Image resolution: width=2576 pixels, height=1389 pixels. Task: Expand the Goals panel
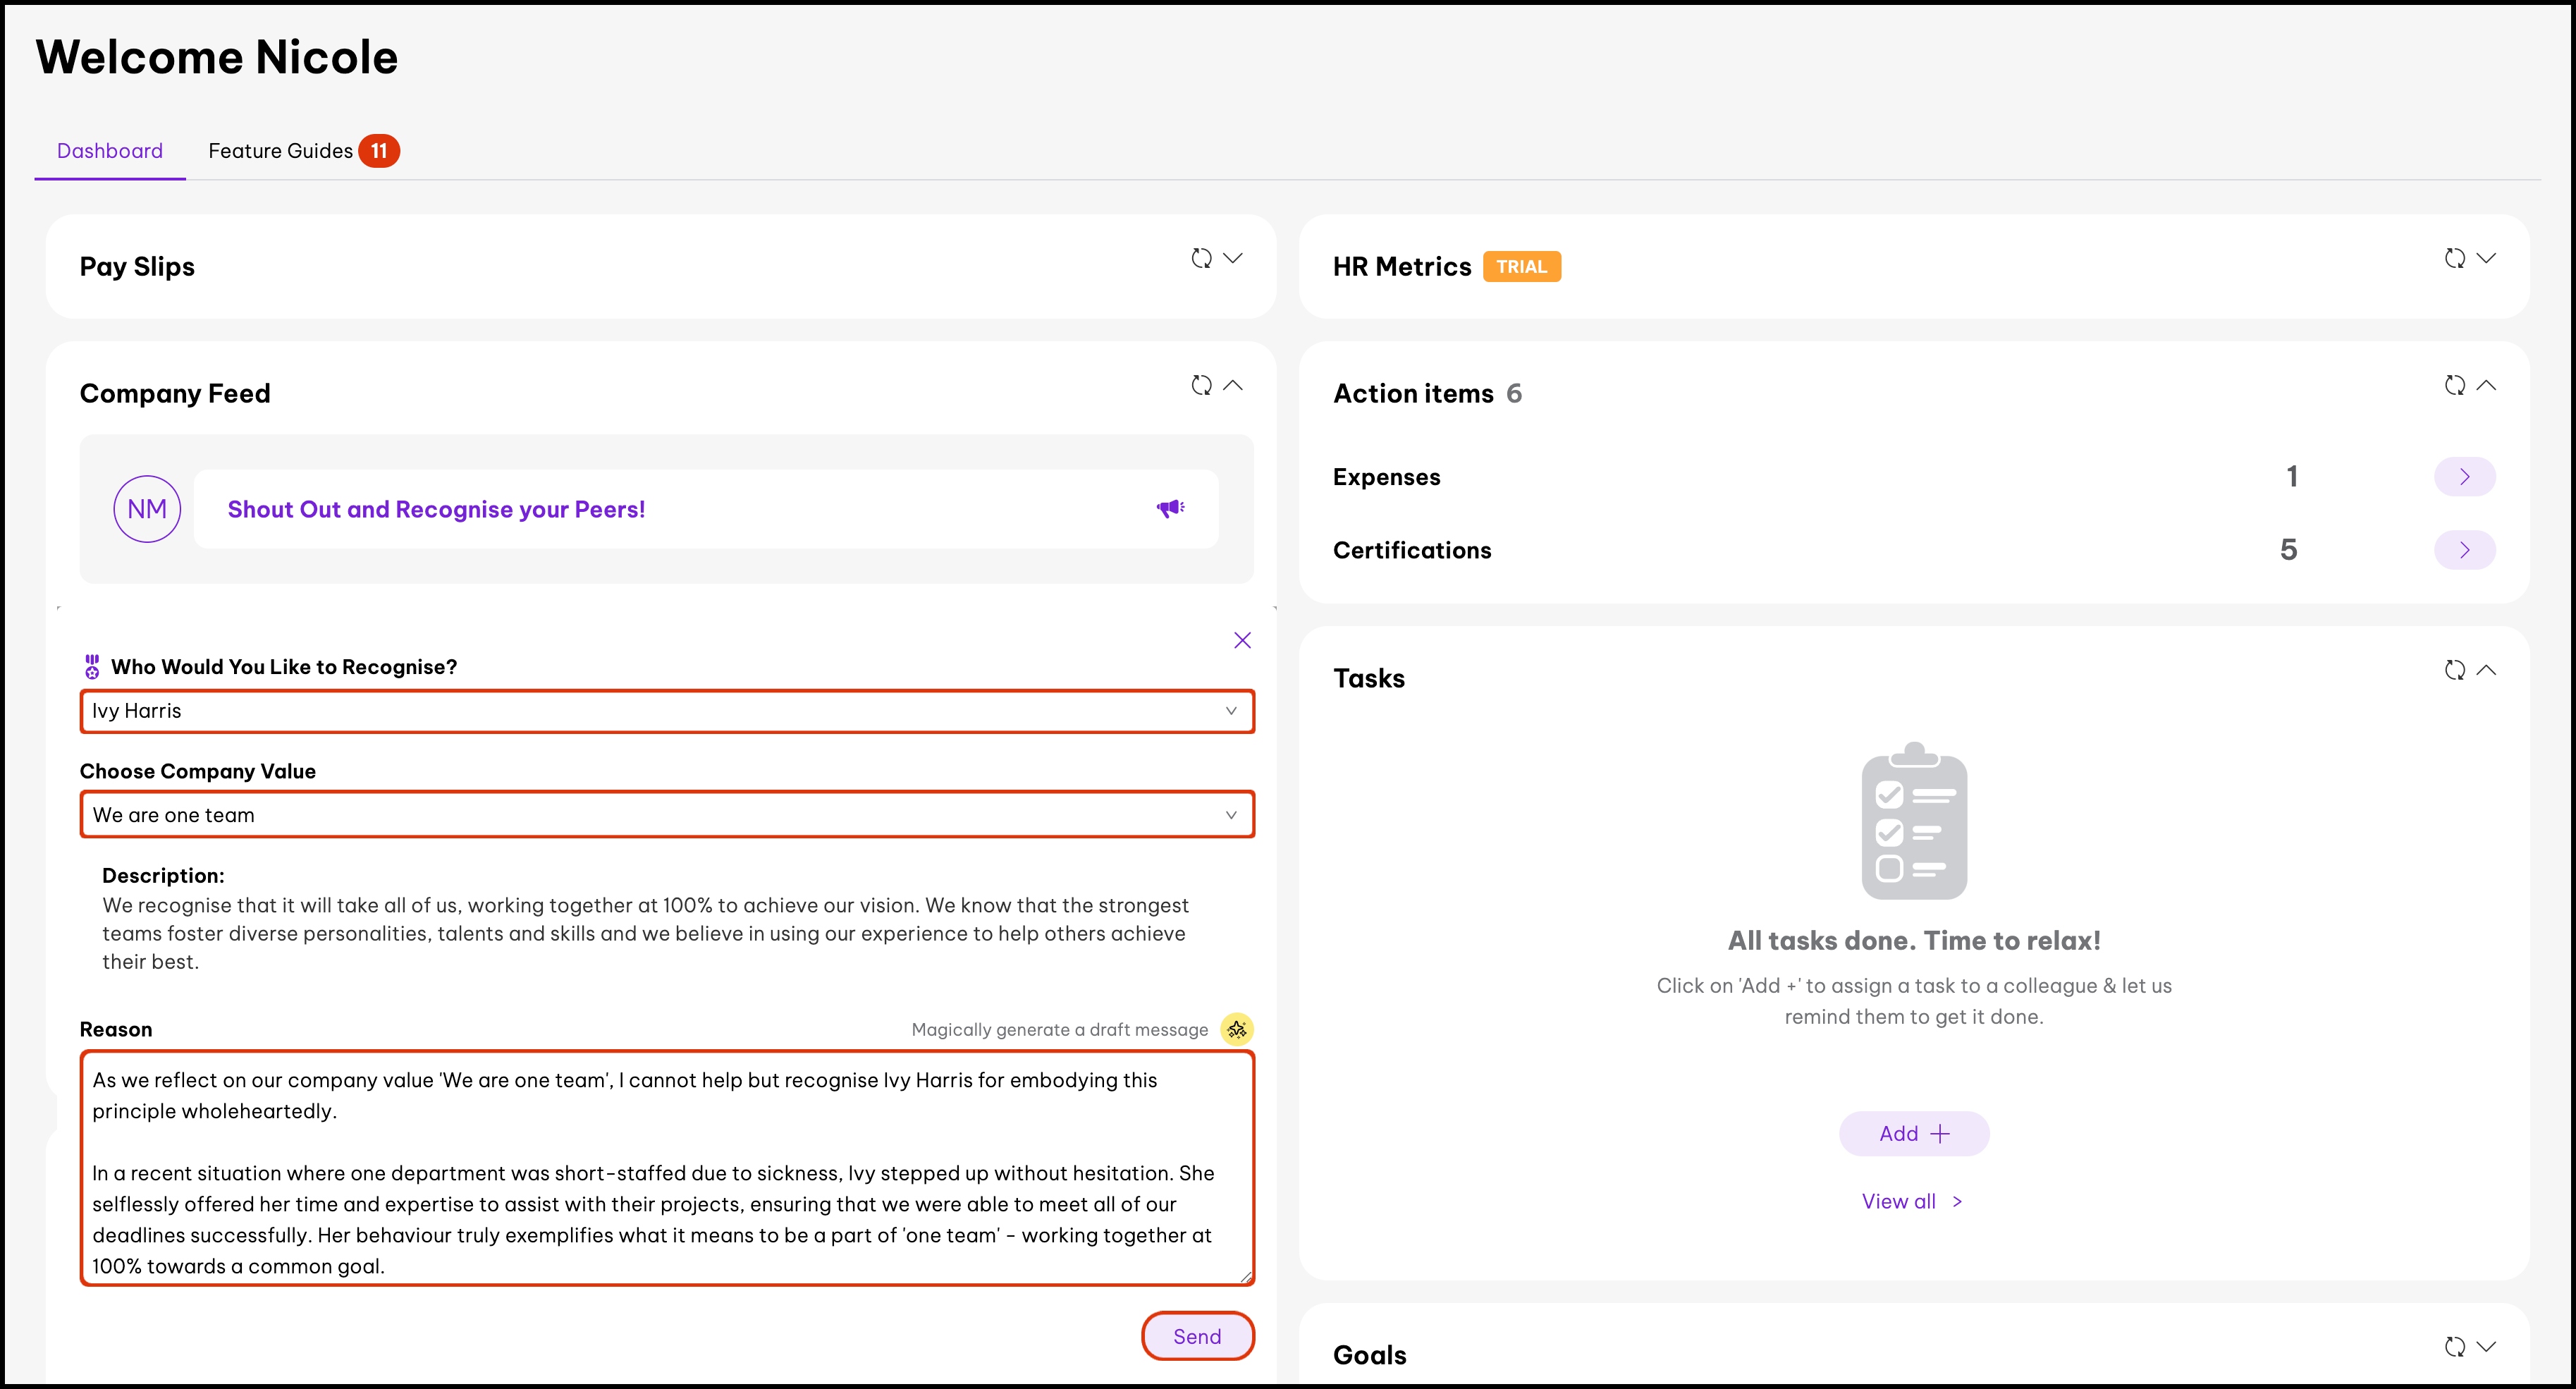pos(2486,1346)
